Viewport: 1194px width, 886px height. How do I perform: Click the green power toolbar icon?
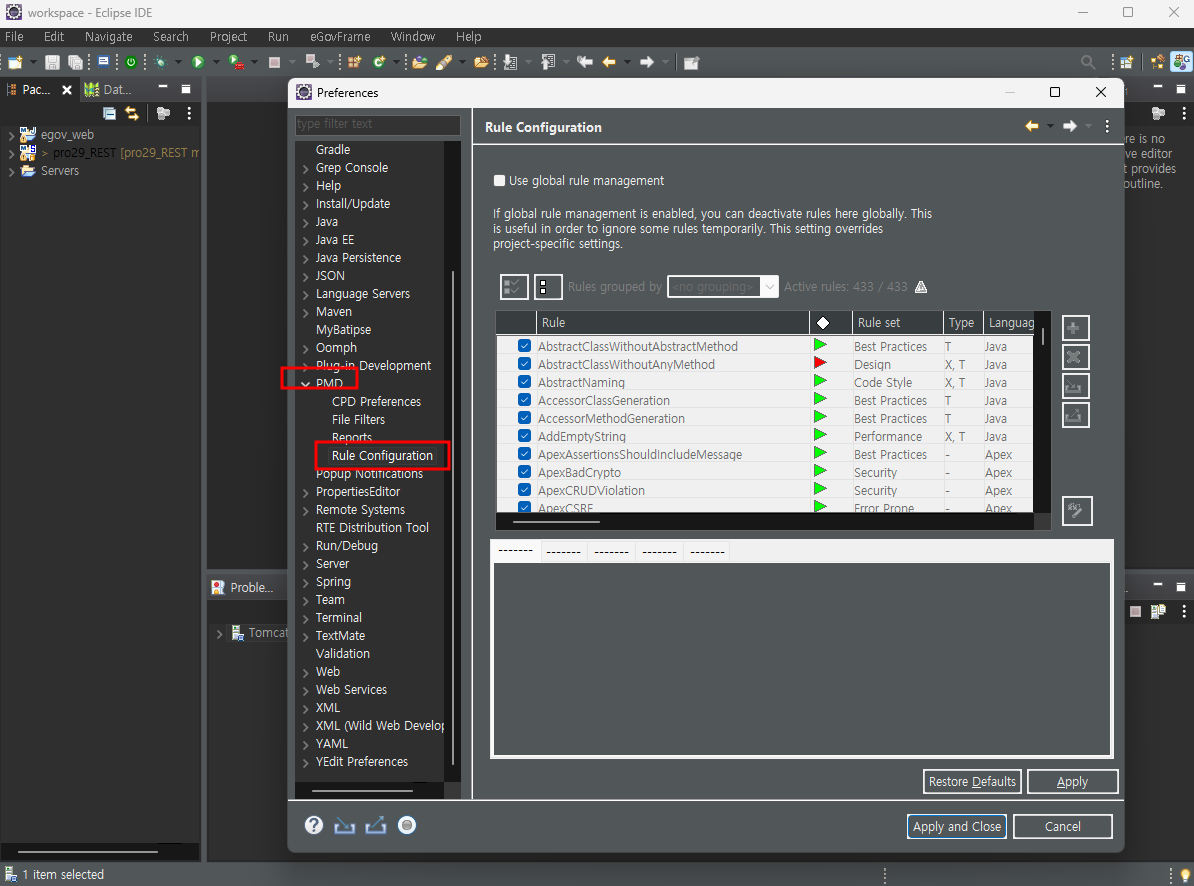tap(131, 62)
